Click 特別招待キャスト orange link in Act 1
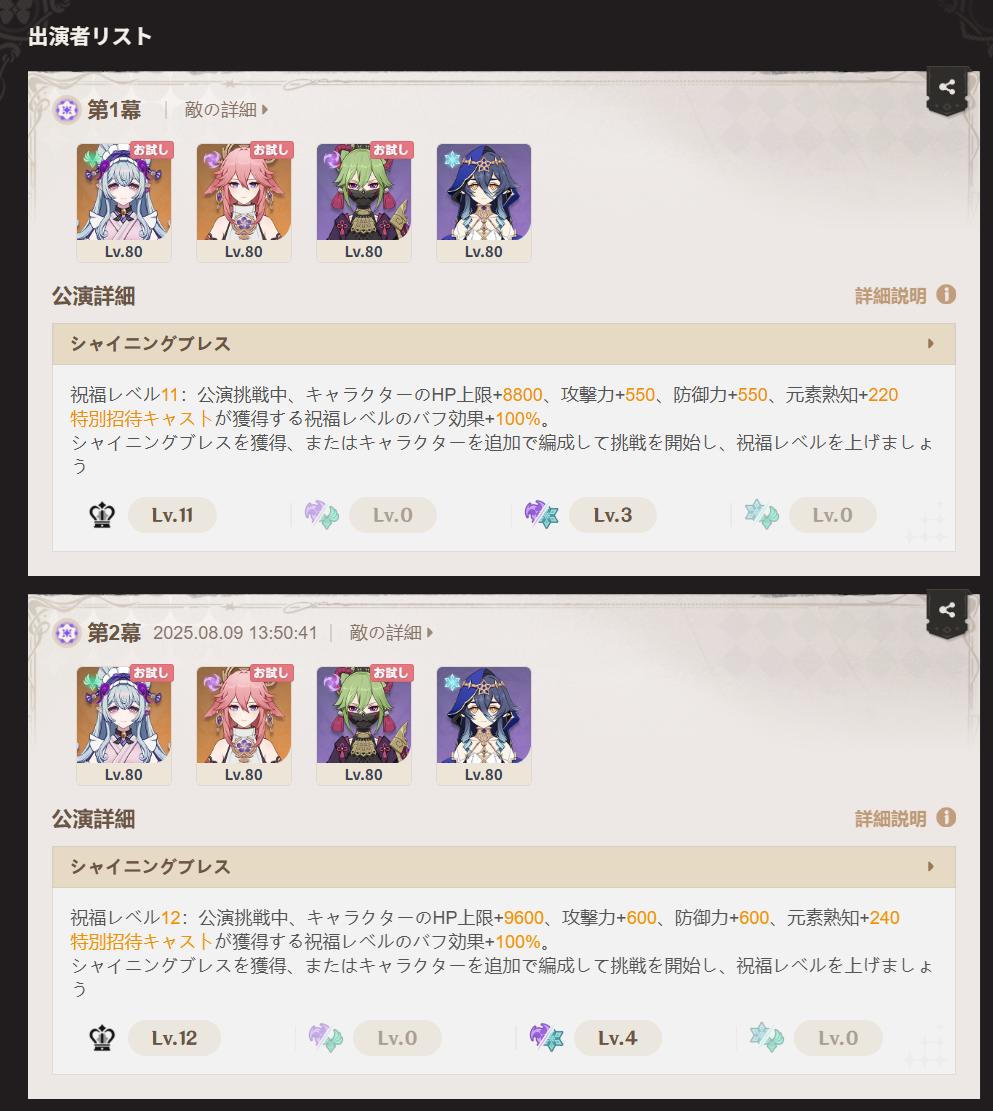Viewport: 993px width, 1111px height. [142, 419]
